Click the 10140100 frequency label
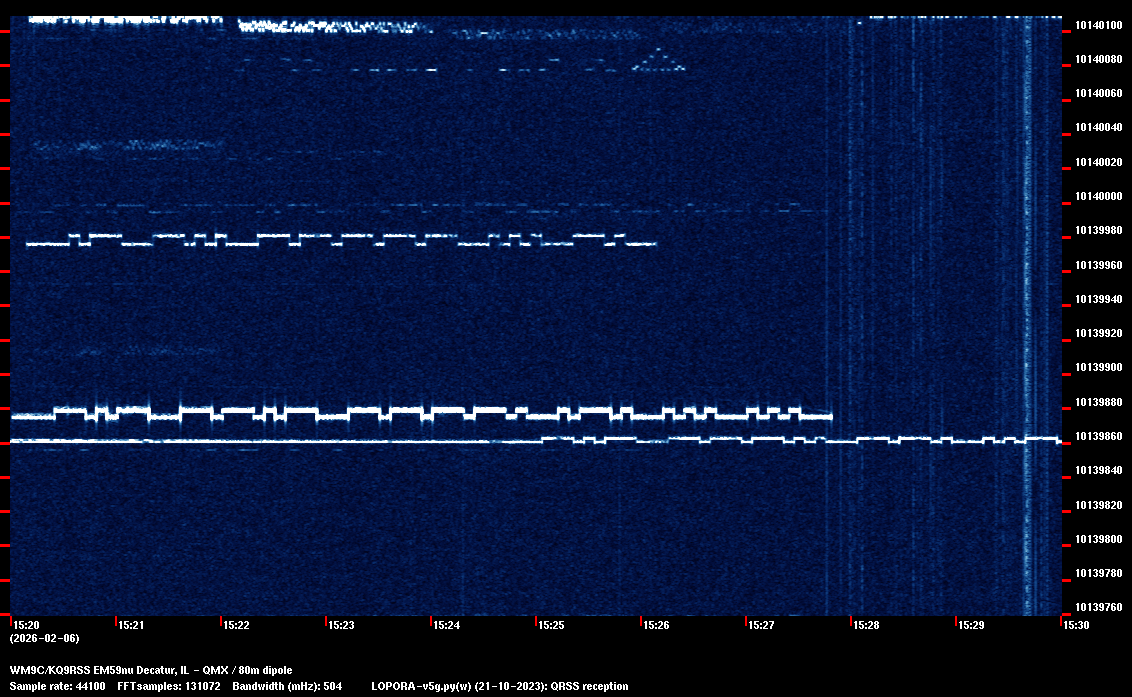 pyautogui.click(x=1097, y=25)
